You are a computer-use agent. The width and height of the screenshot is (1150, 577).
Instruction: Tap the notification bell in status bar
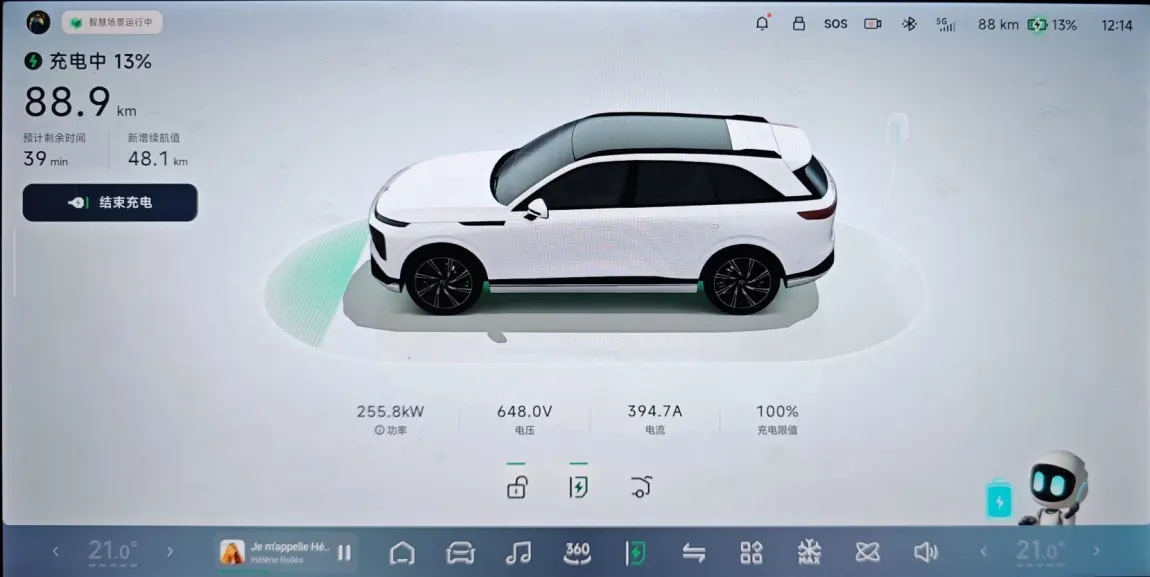click(x=763, y=24)
